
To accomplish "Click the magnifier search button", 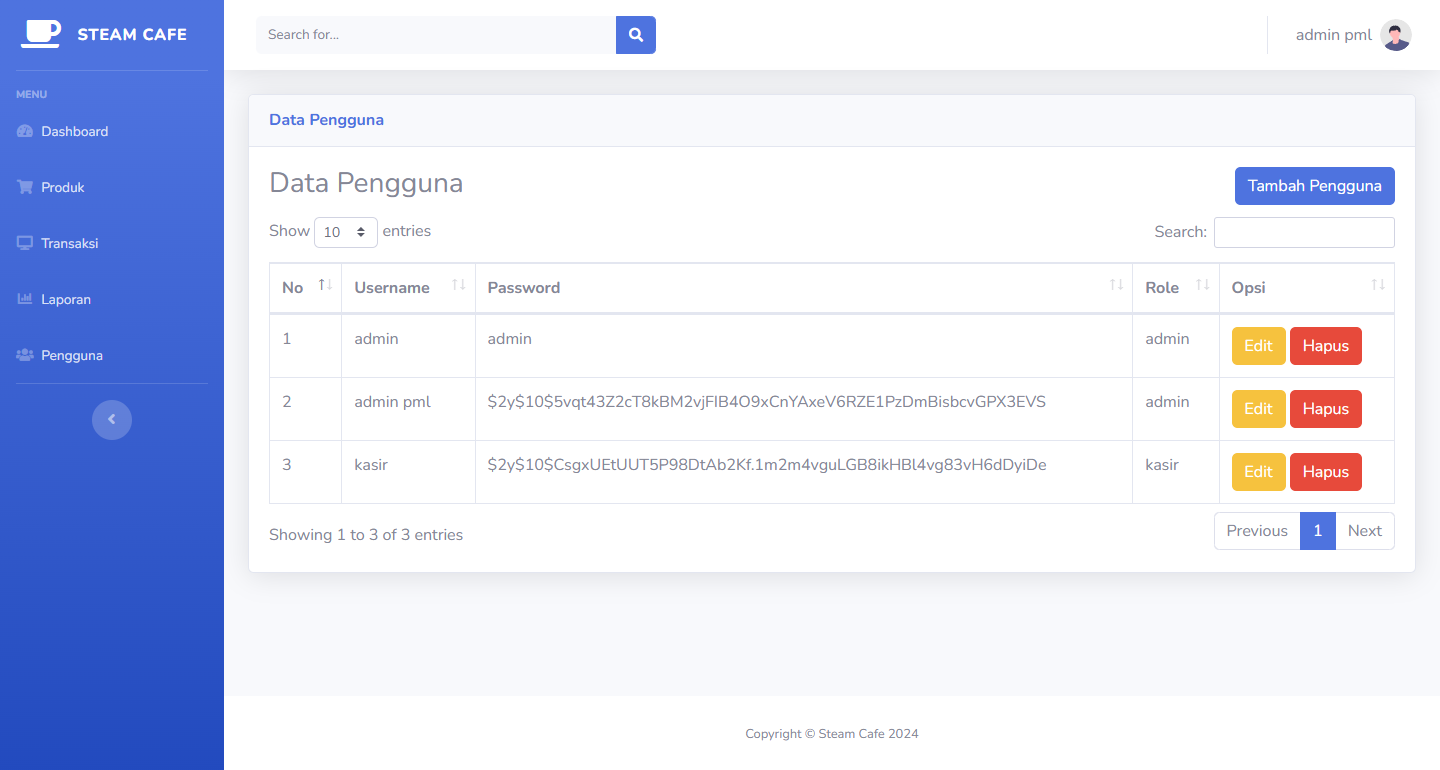I will click(636, 35).
